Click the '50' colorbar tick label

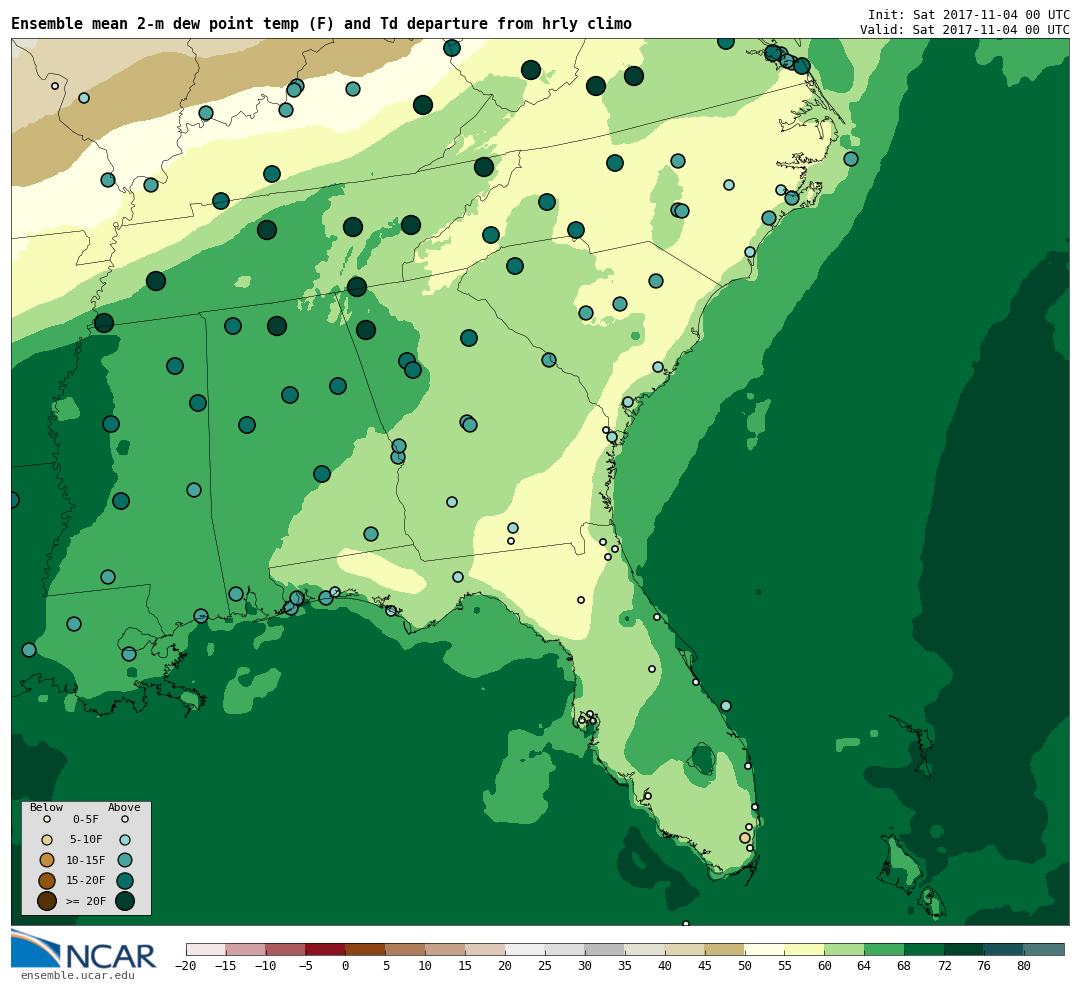point(745,966)
